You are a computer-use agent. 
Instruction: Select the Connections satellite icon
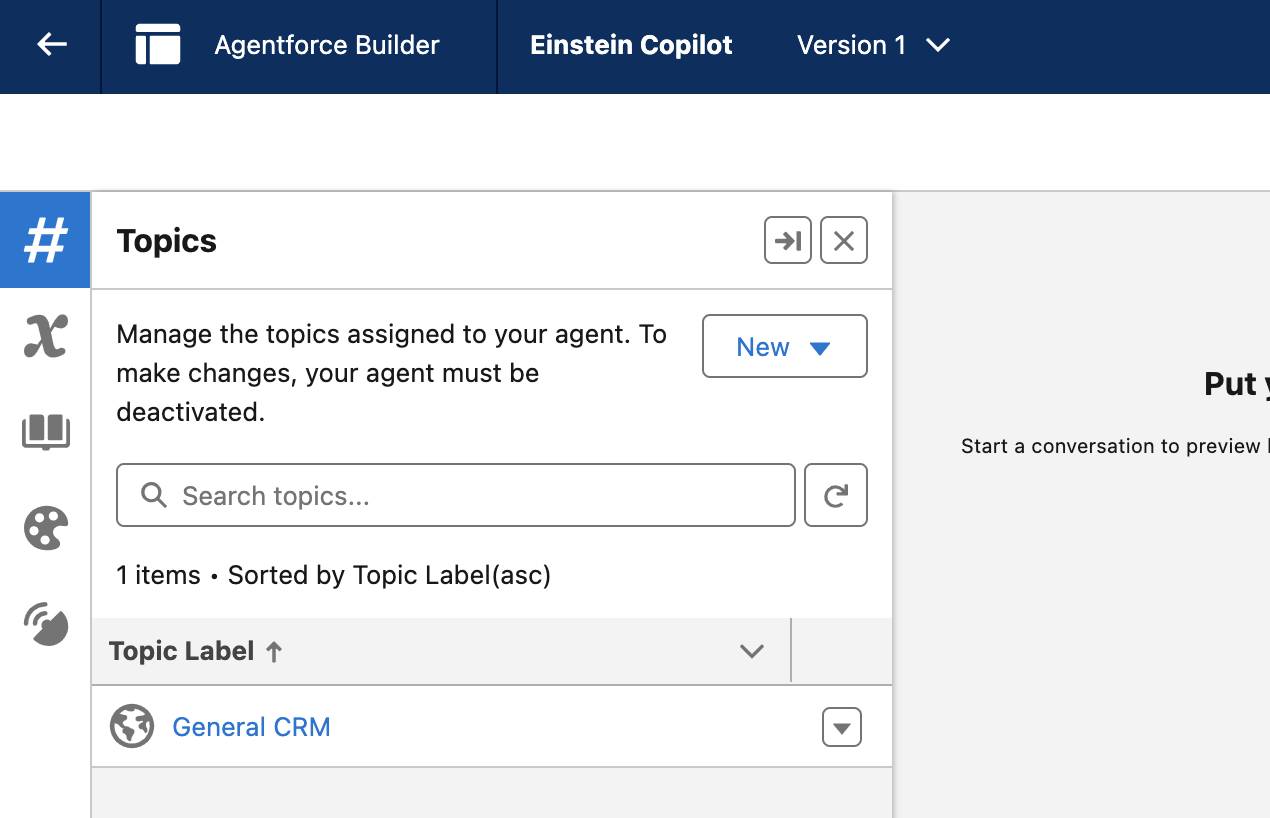(x=44, y=624)
